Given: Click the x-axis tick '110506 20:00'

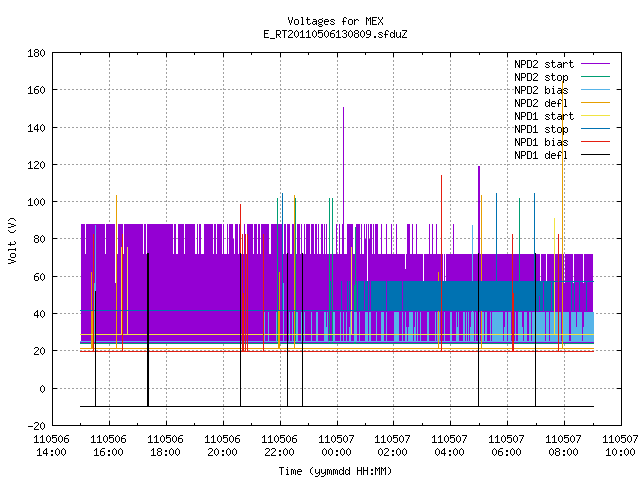Looking at the screenshot, I should pos(222,446).
